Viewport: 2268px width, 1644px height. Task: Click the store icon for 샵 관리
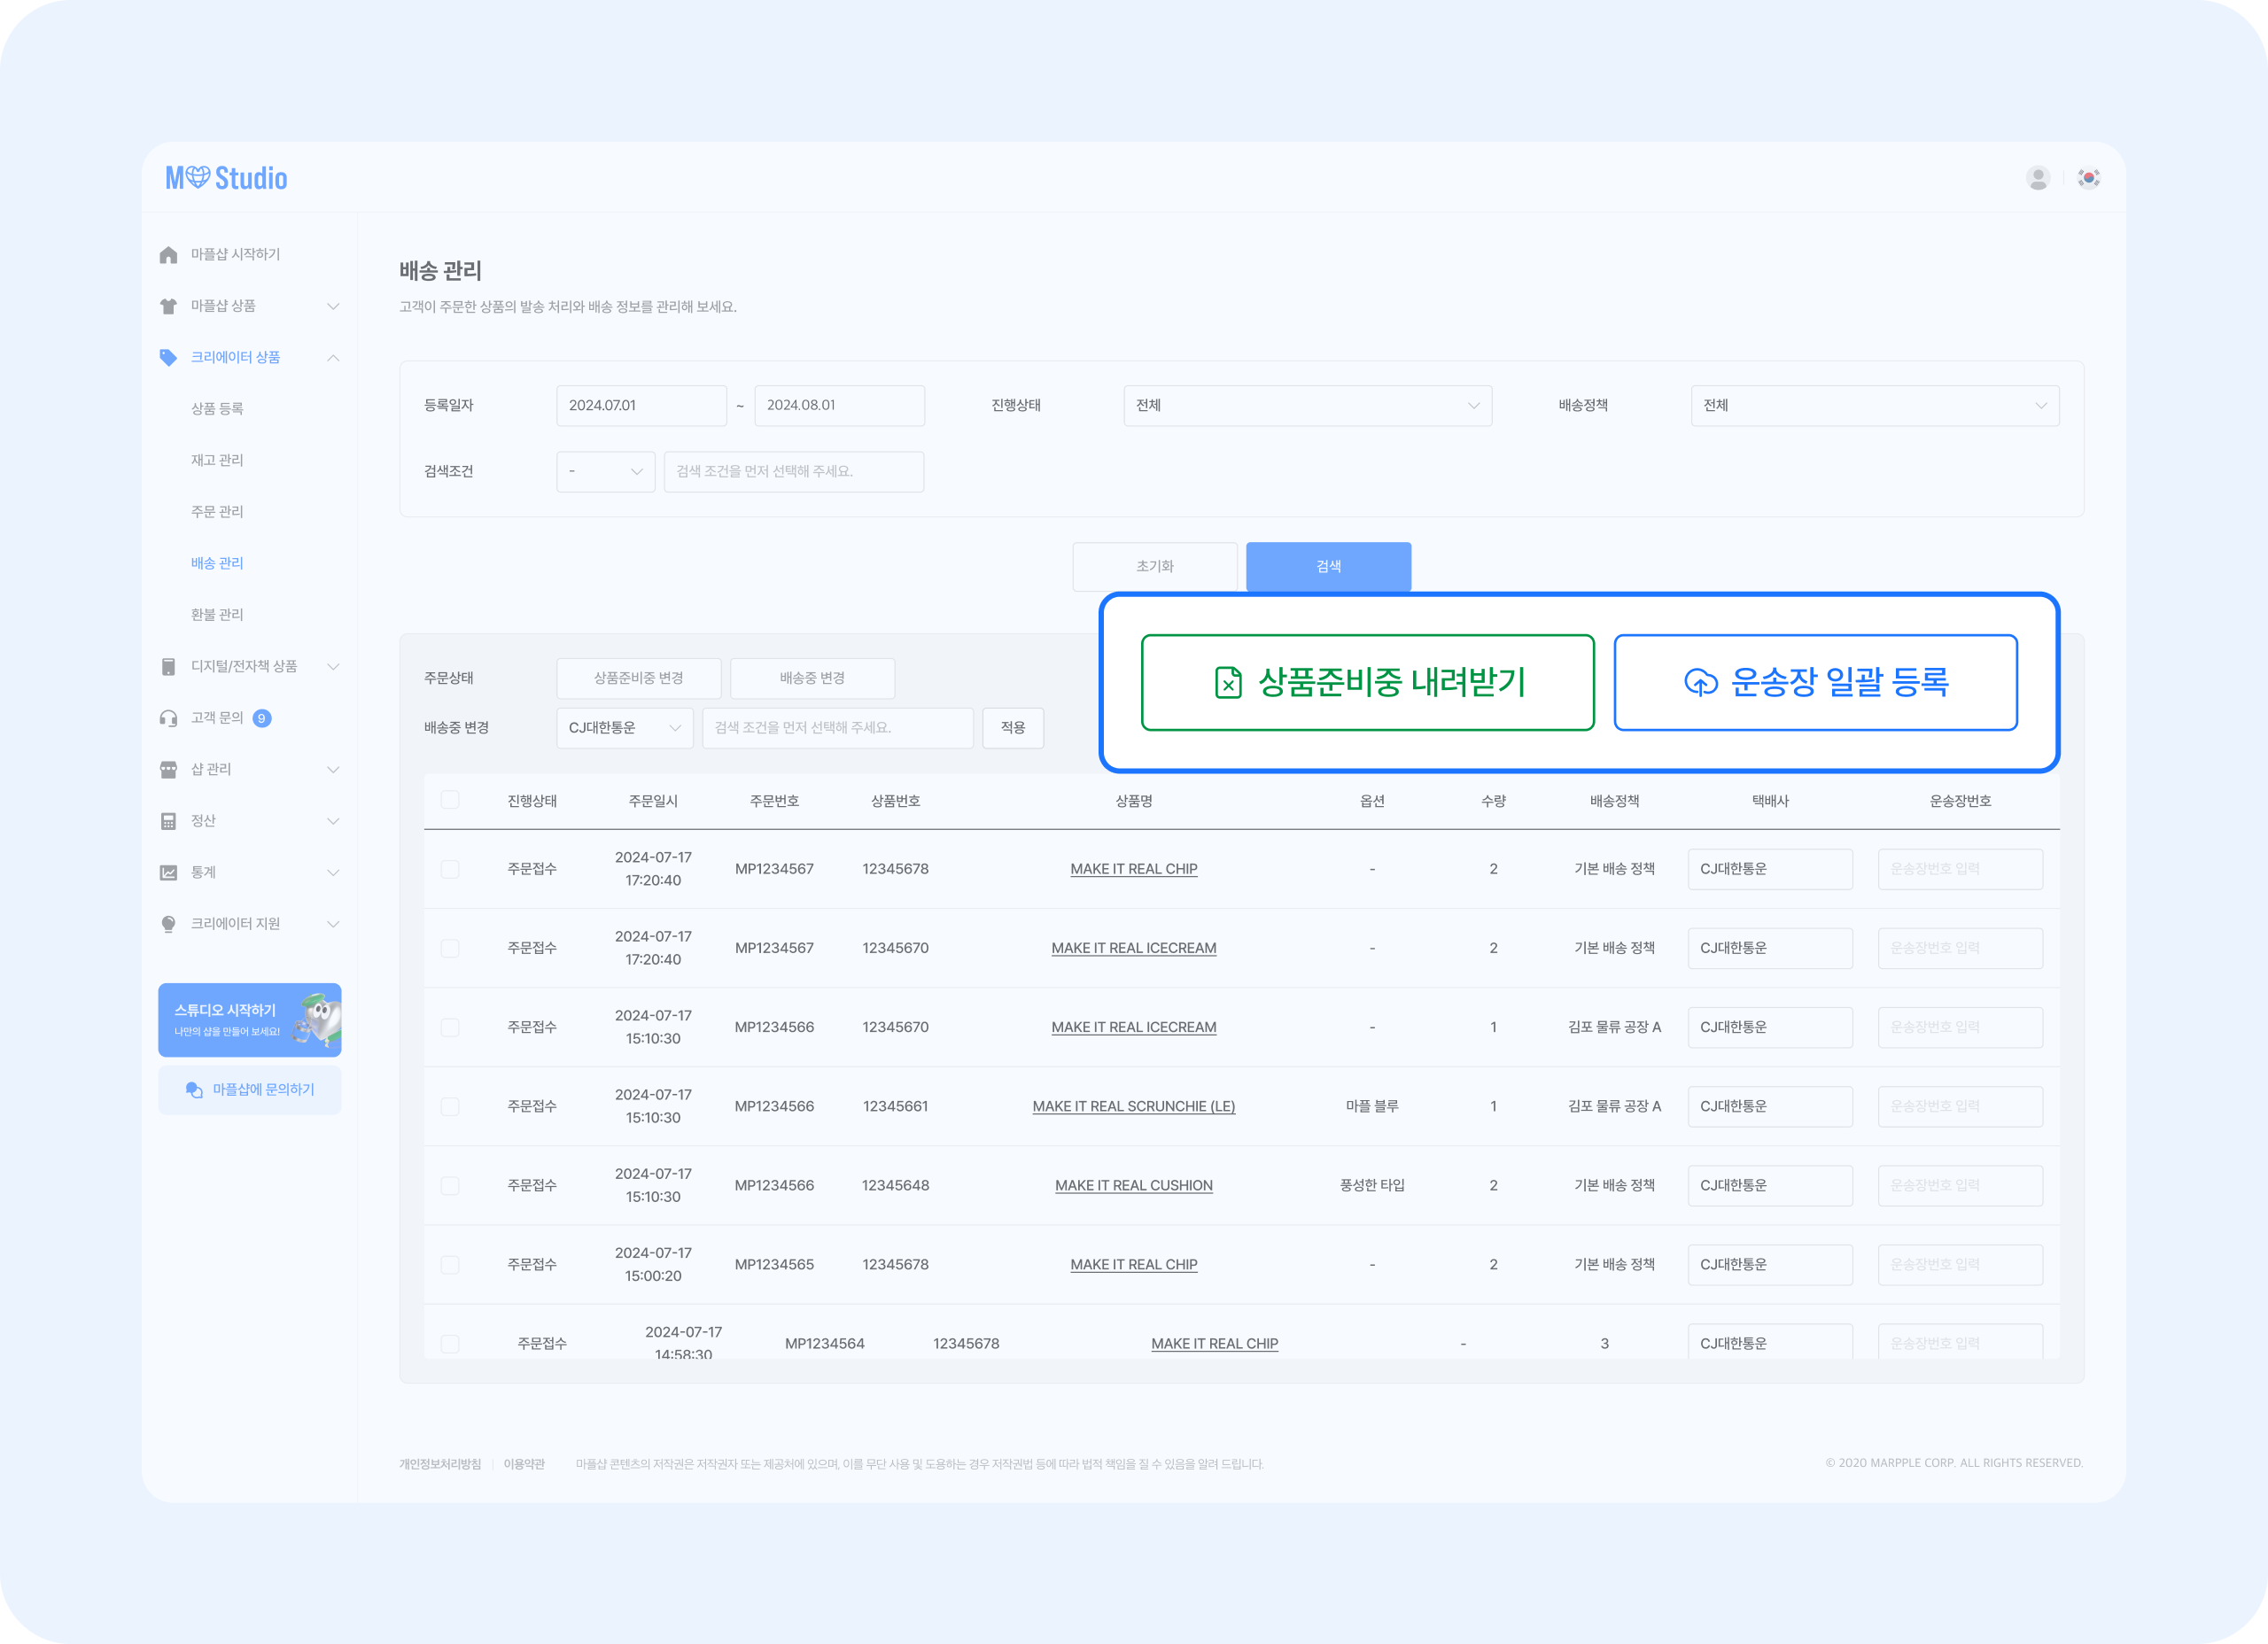[168, 769]
